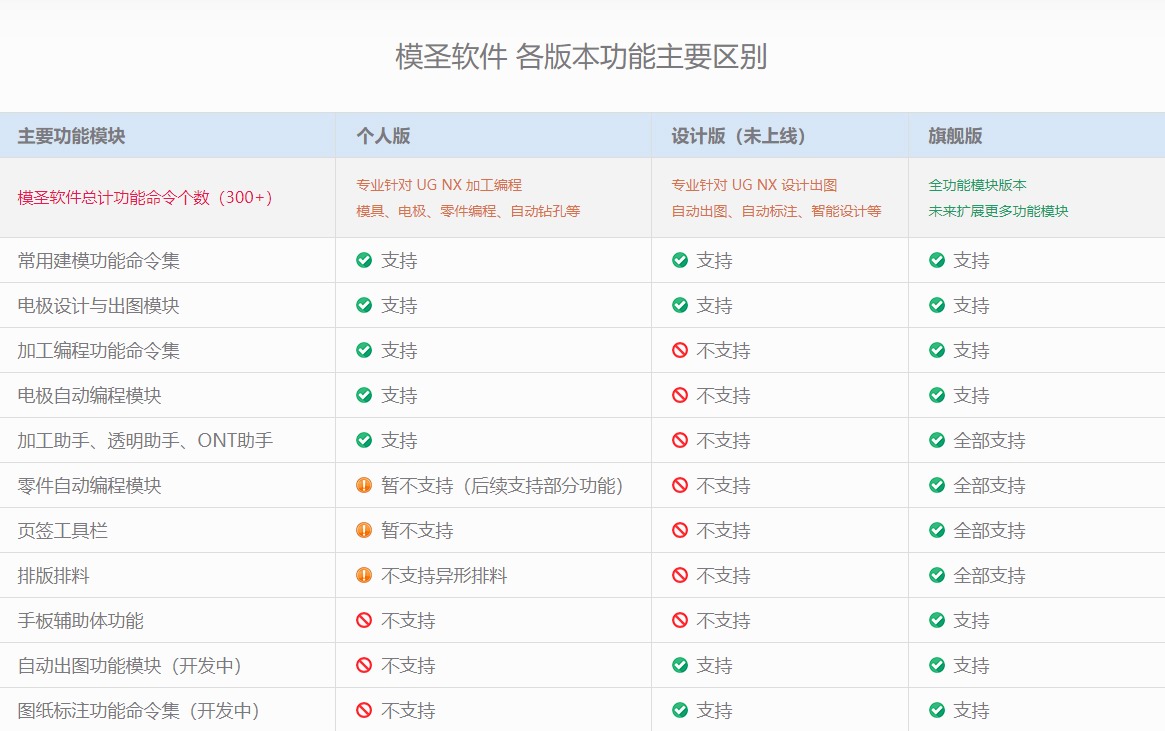Click the 模圣软件总计功能命令个数（300+）text
This screenshot has height=731, width=1165.
(146, 197)
